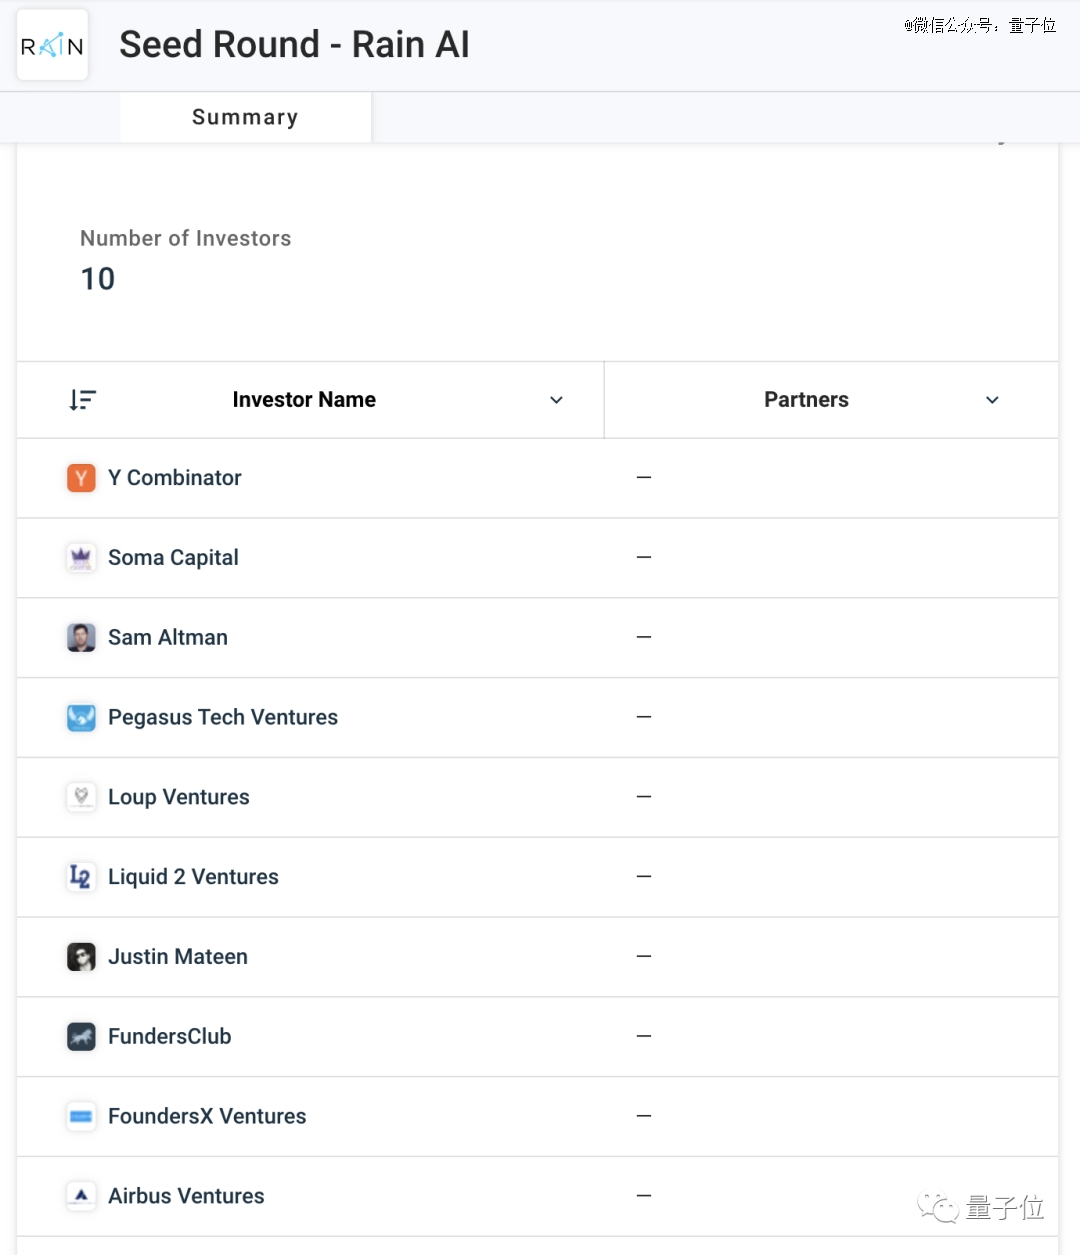
Task: Click Justin Mateen's profile photo
Action: [81, 957]
